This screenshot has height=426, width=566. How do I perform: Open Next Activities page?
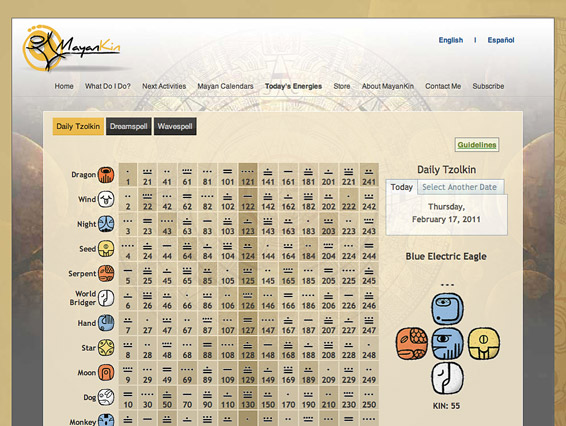click(164, 86)
